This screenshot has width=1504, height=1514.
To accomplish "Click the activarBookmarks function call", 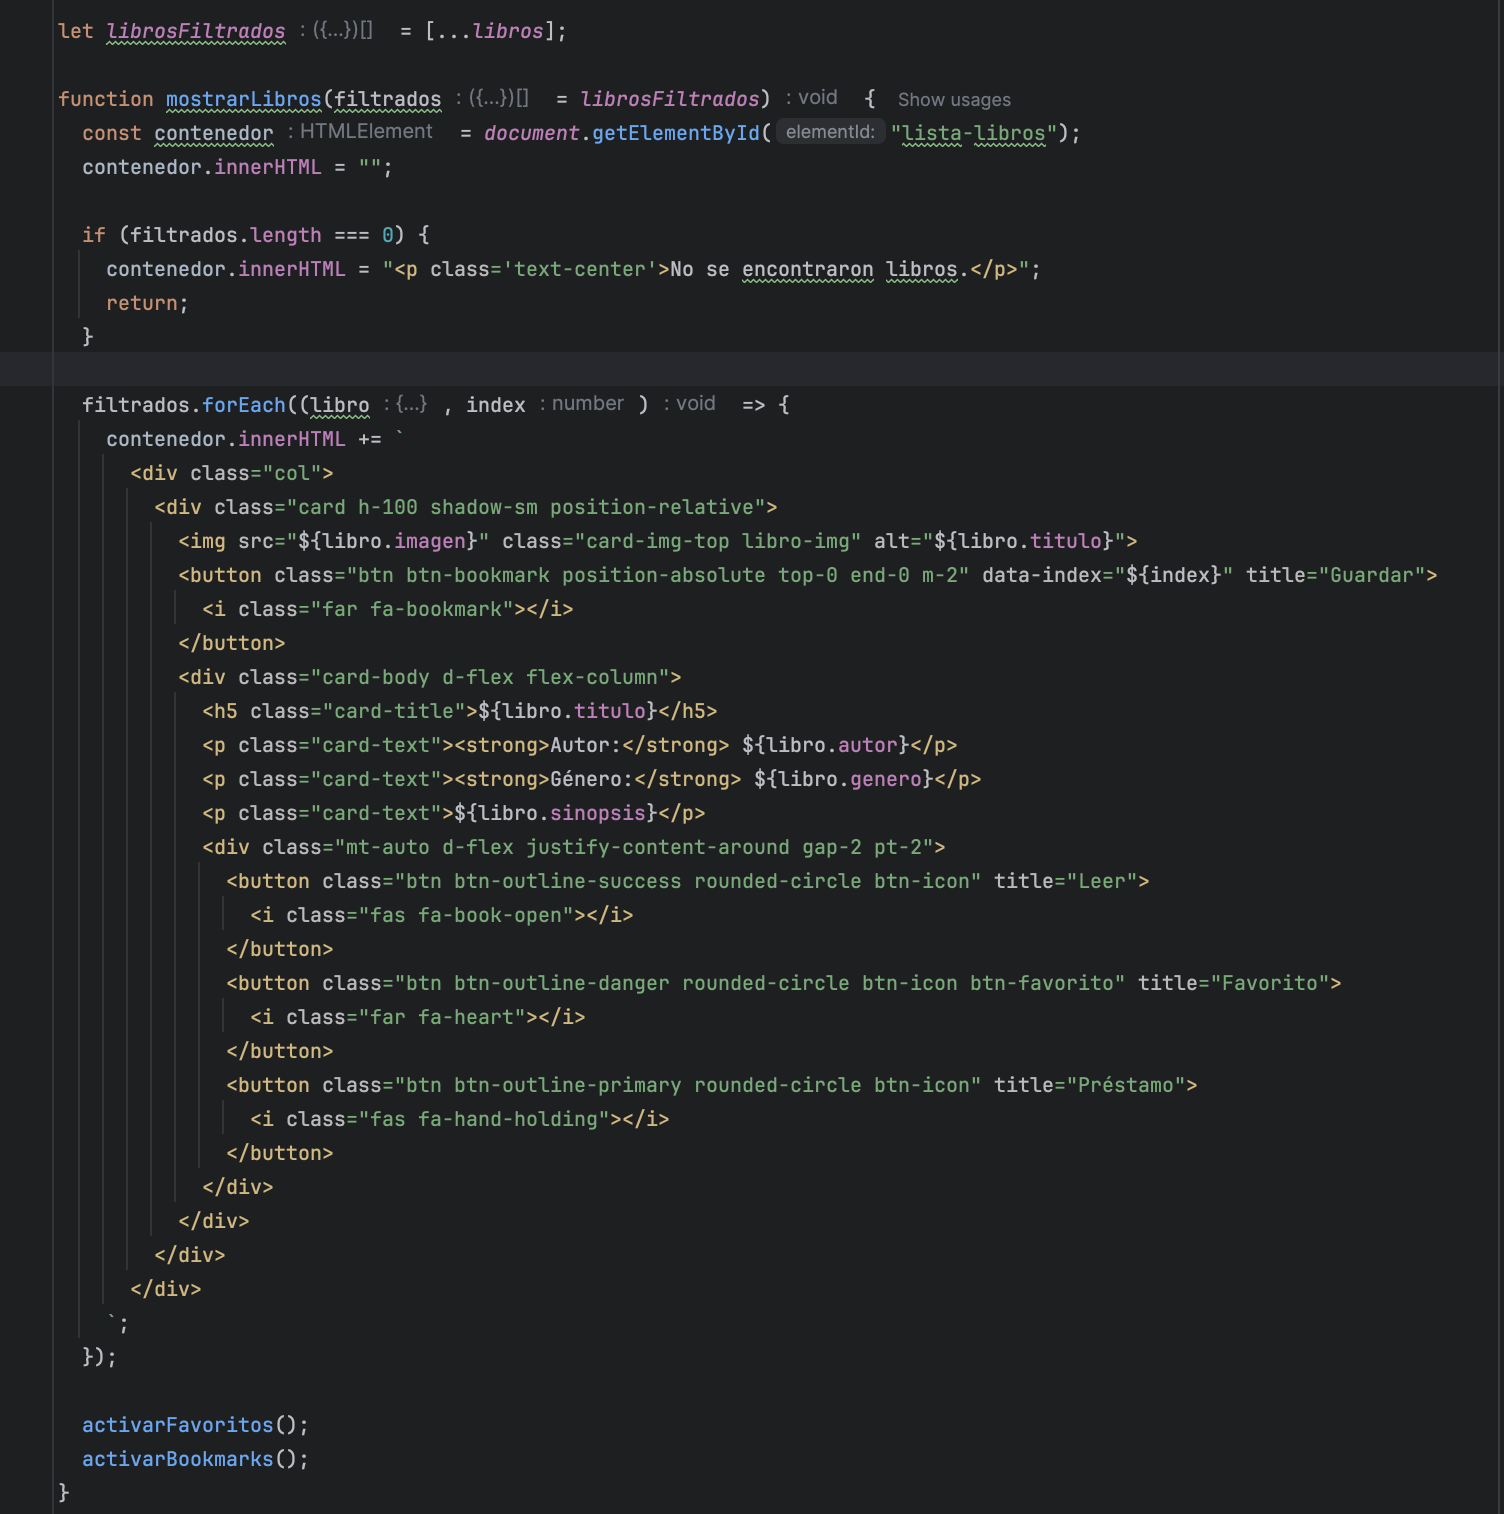I will pyautogui.click(x=178, y=1459).
